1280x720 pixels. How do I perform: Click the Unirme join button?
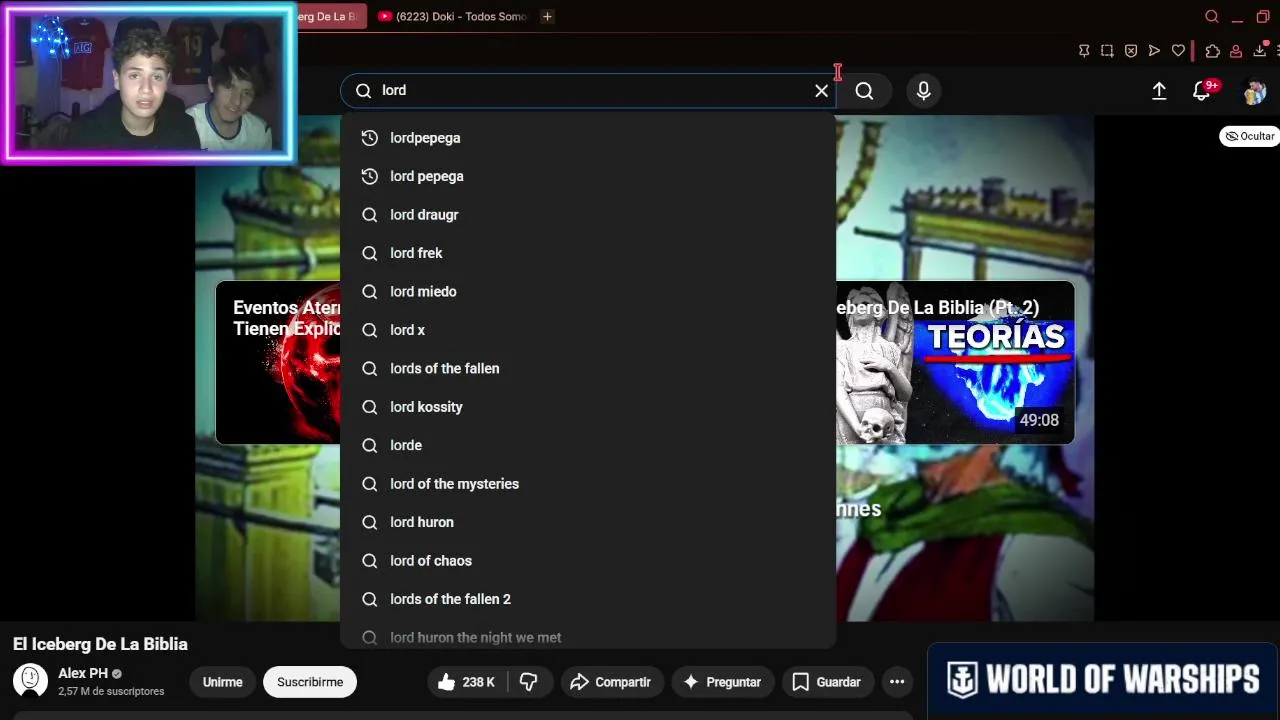pos(222,682)
